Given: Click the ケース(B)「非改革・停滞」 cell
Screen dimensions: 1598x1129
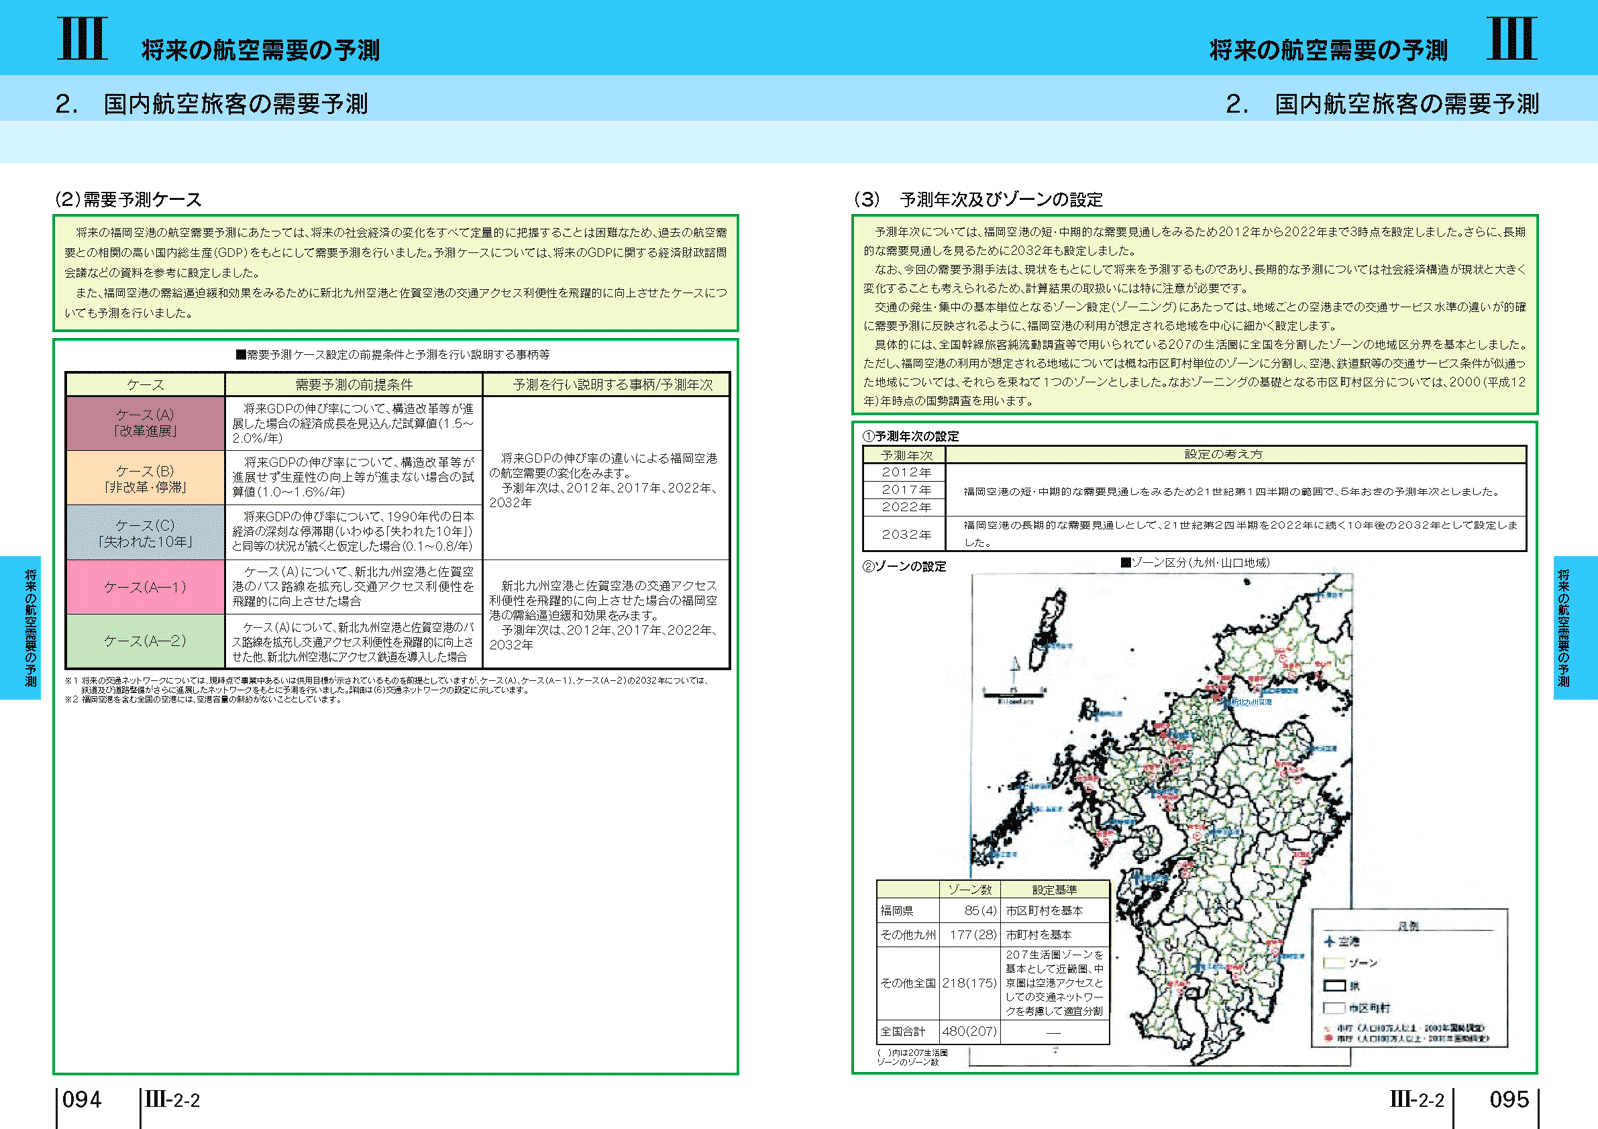Looking at the screenshot, I should click(145, 478).
